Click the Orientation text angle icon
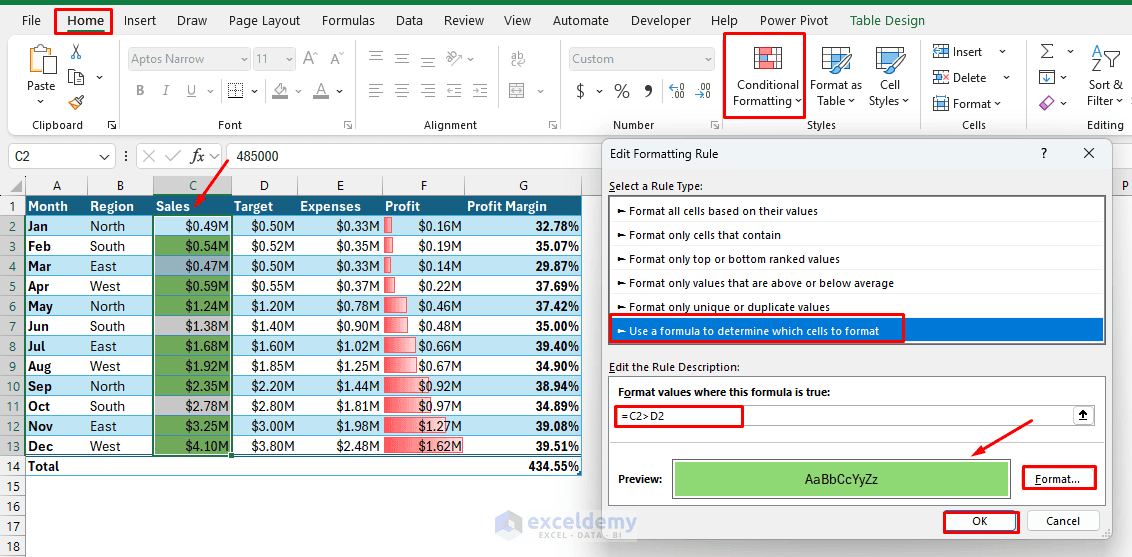1132x557 pixels. 454,58
